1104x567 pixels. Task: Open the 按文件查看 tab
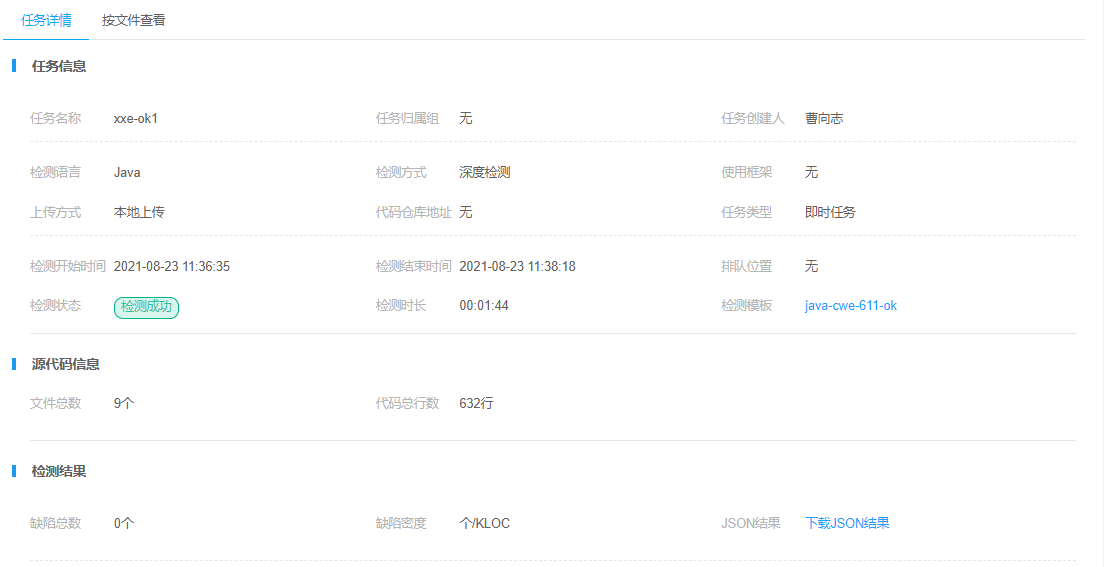click(133, 20)
